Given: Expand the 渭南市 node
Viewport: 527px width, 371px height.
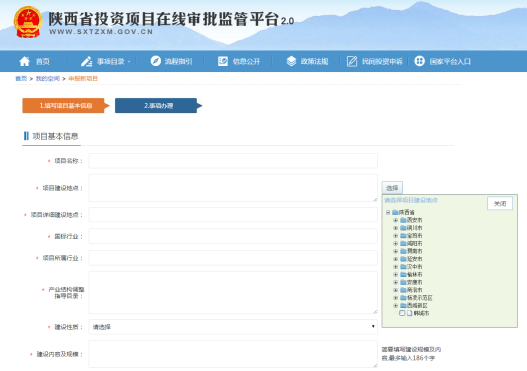Looking at the screenshot, I should (x=396, y=251).
